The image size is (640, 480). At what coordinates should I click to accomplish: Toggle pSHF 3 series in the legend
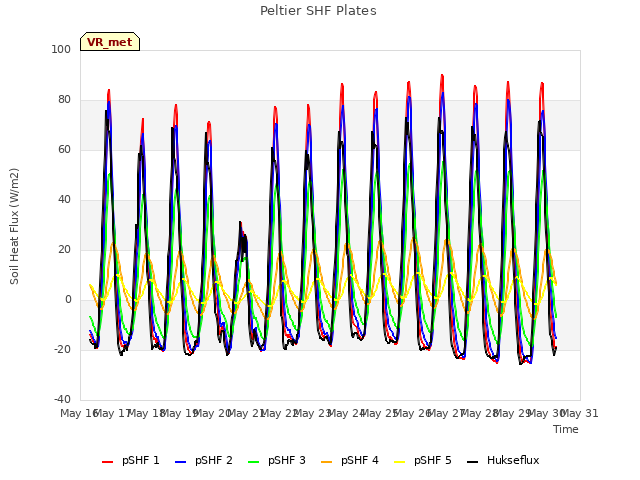point(277,461)
